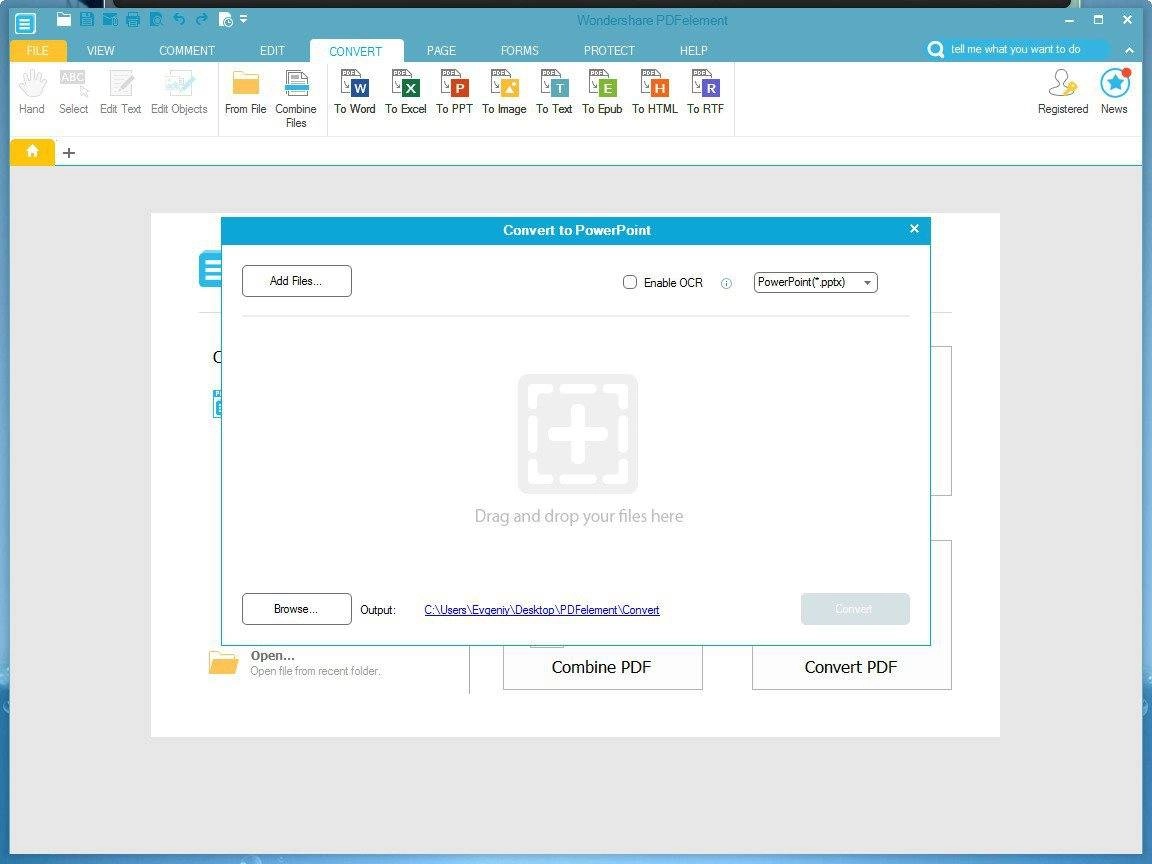Image resolution: width=1152 pixels, height=864 pixels.
Task: Click the Undo arrow icon
Action: pyautogui.click(x=179, y=20)
